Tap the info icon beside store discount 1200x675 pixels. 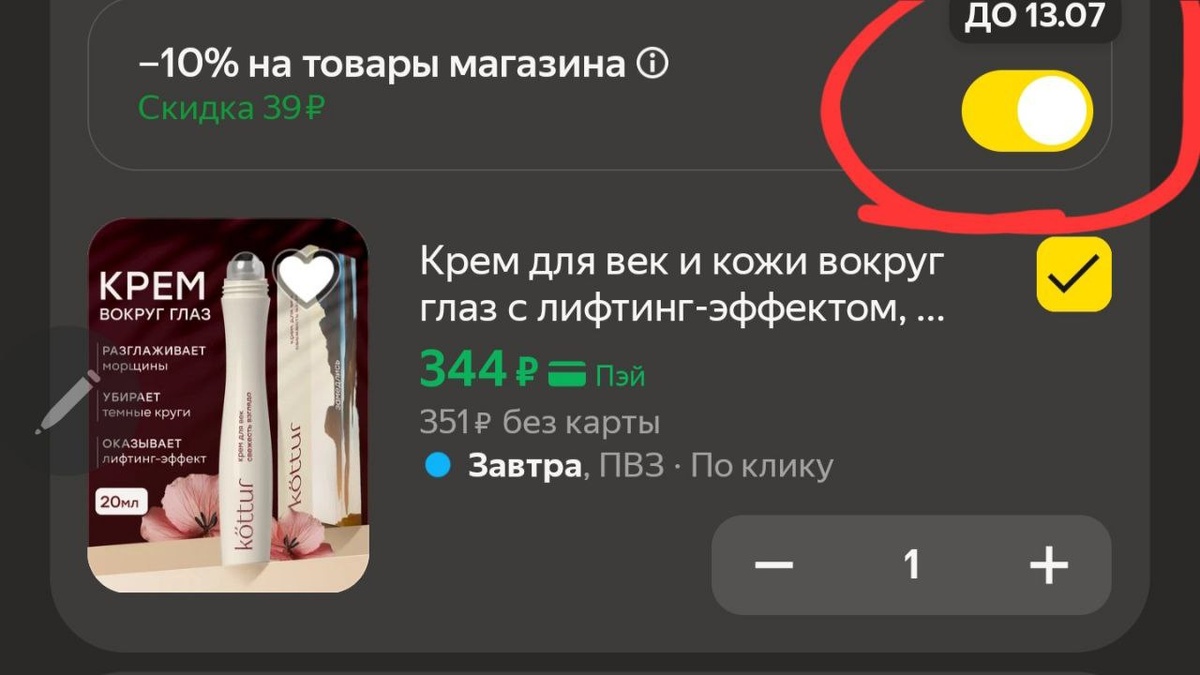pos(652,66)
